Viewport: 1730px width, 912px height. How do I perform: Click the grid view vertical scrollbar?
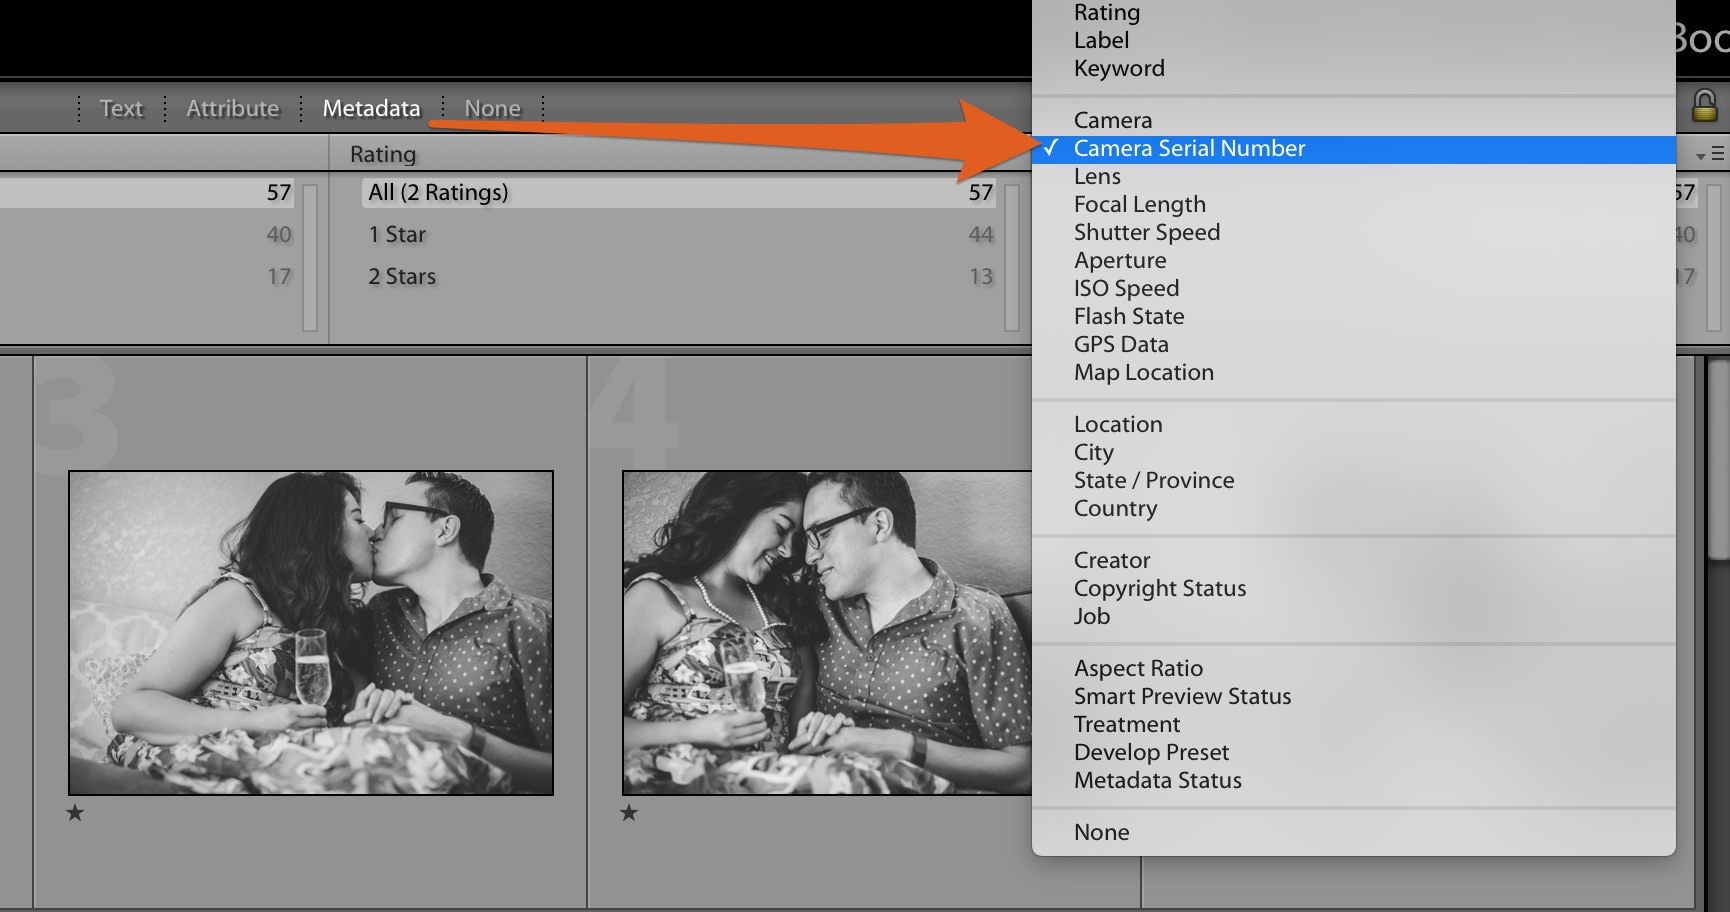(x=1719, y=460)
